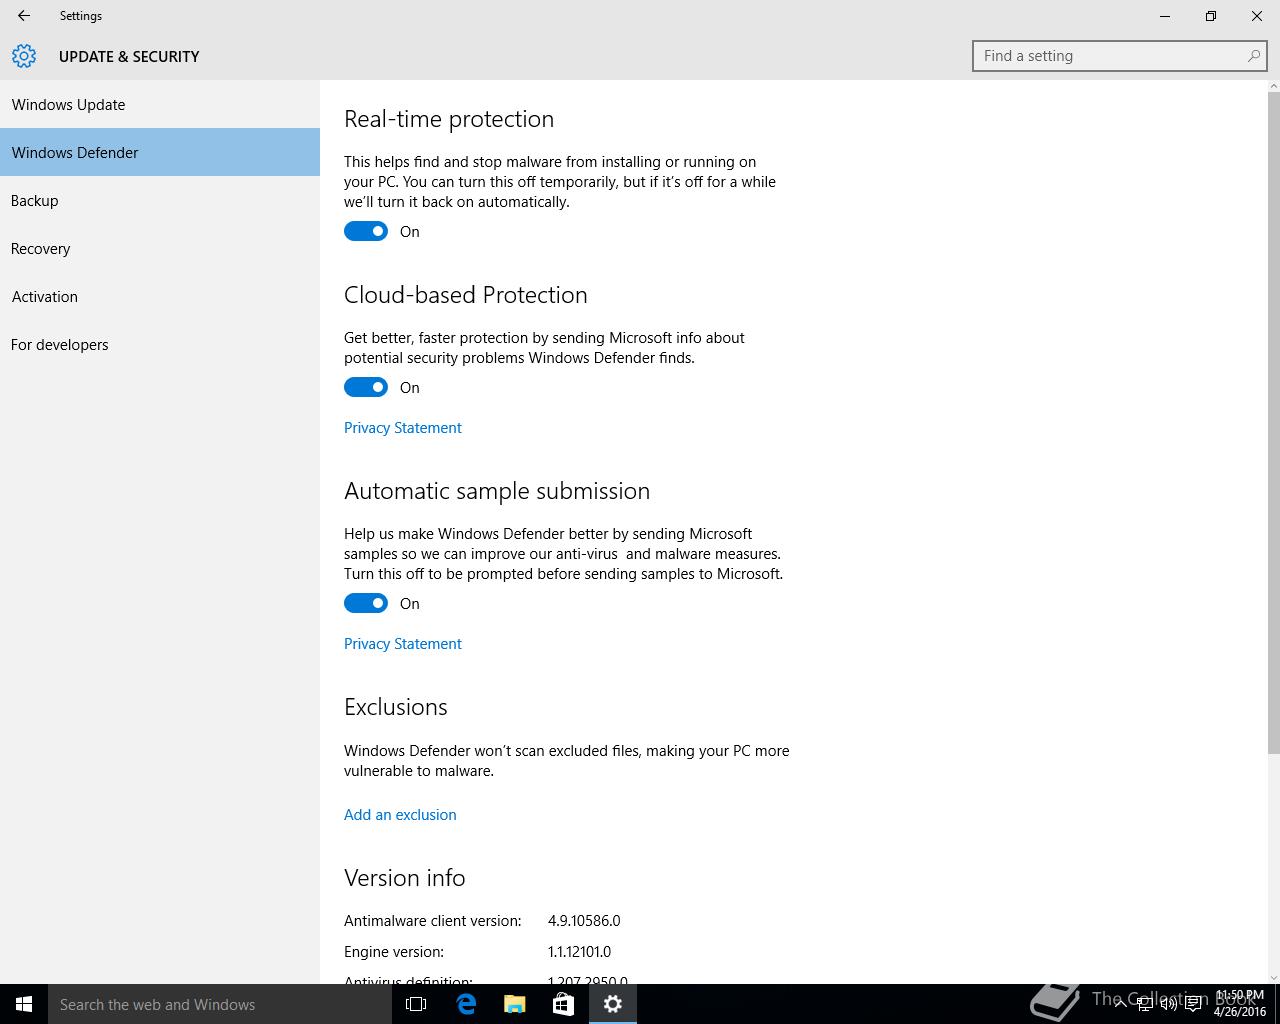The height and width of the screenshot is (1024, 1280).
Task: Open the Windows Start button
Action: click(x=24, y=1004)
